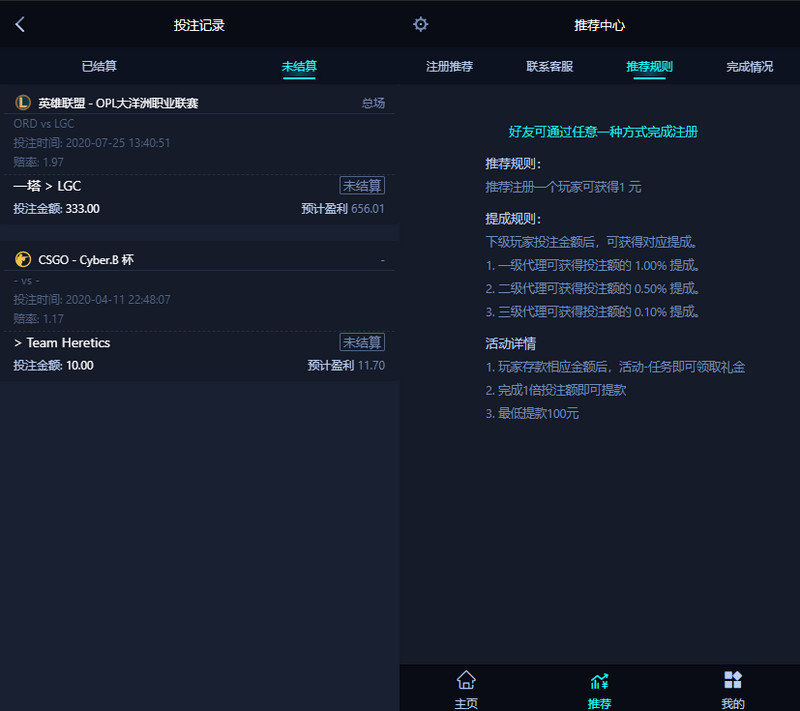Image resolution: width=800 pixels, height=711 pixels.
Task: Click the 未结算 badge on LGC bet
Action: point(362,186)
